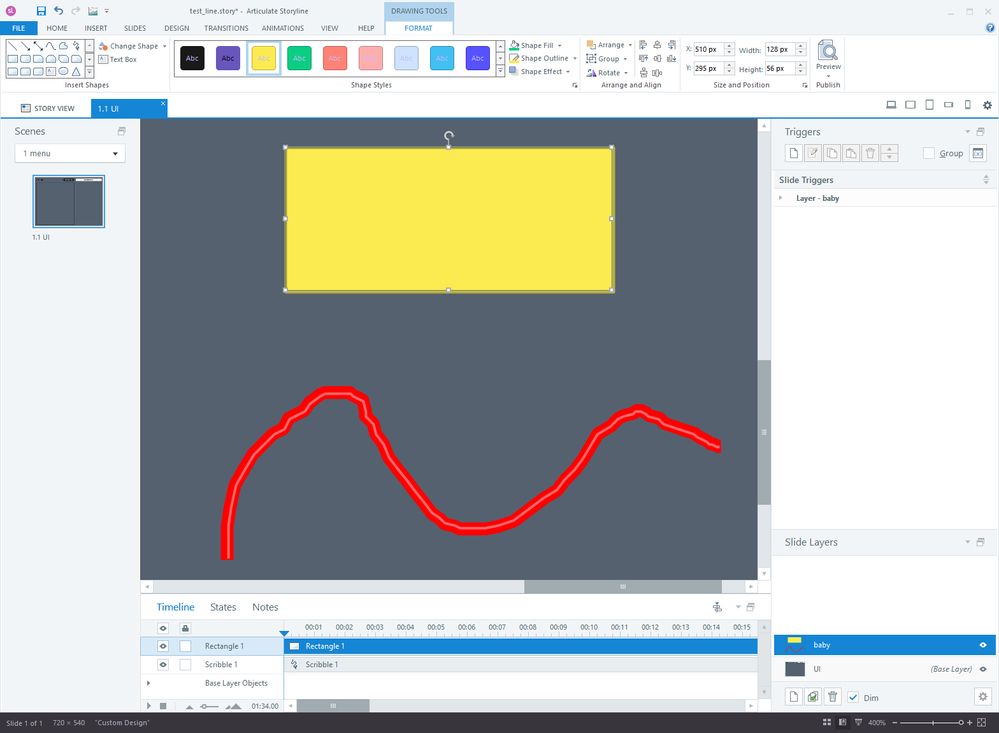
Task: Switch to the ANIMATIONS ribbon tab
Action: (282, 28)
